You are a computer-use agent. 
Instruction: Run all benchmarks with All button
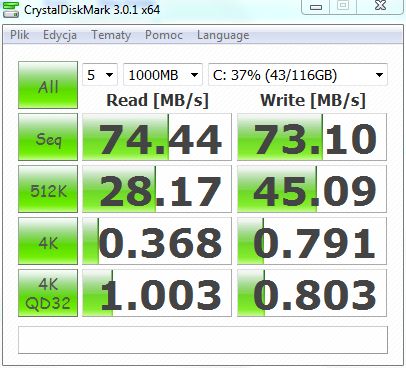pyautogui.click(x=48, y=85)
